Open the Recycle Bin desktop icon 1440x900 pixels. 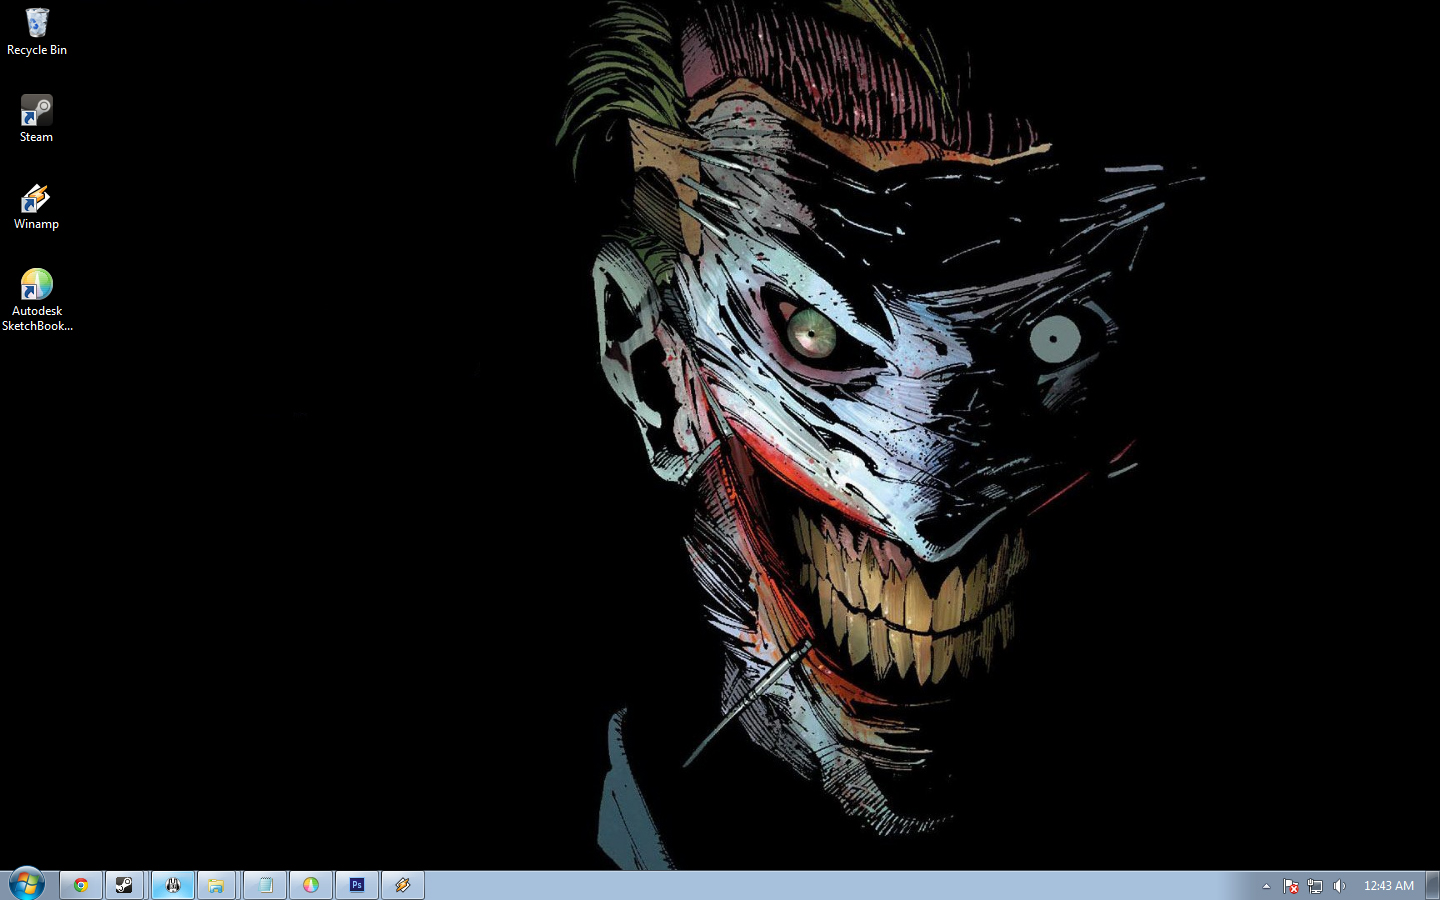pyautogui.click(x=37, y=32)
